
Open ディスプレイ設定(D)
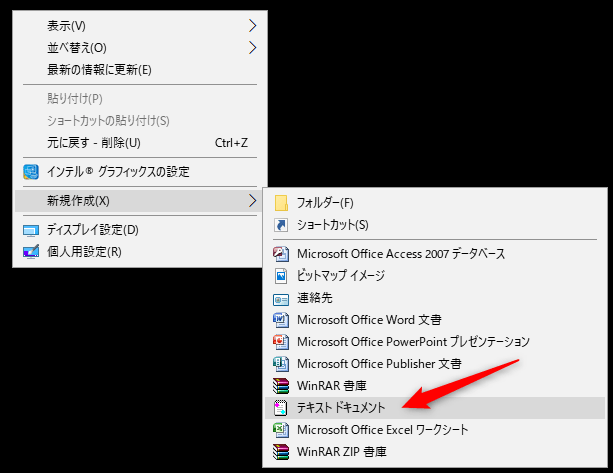(138, 230)
